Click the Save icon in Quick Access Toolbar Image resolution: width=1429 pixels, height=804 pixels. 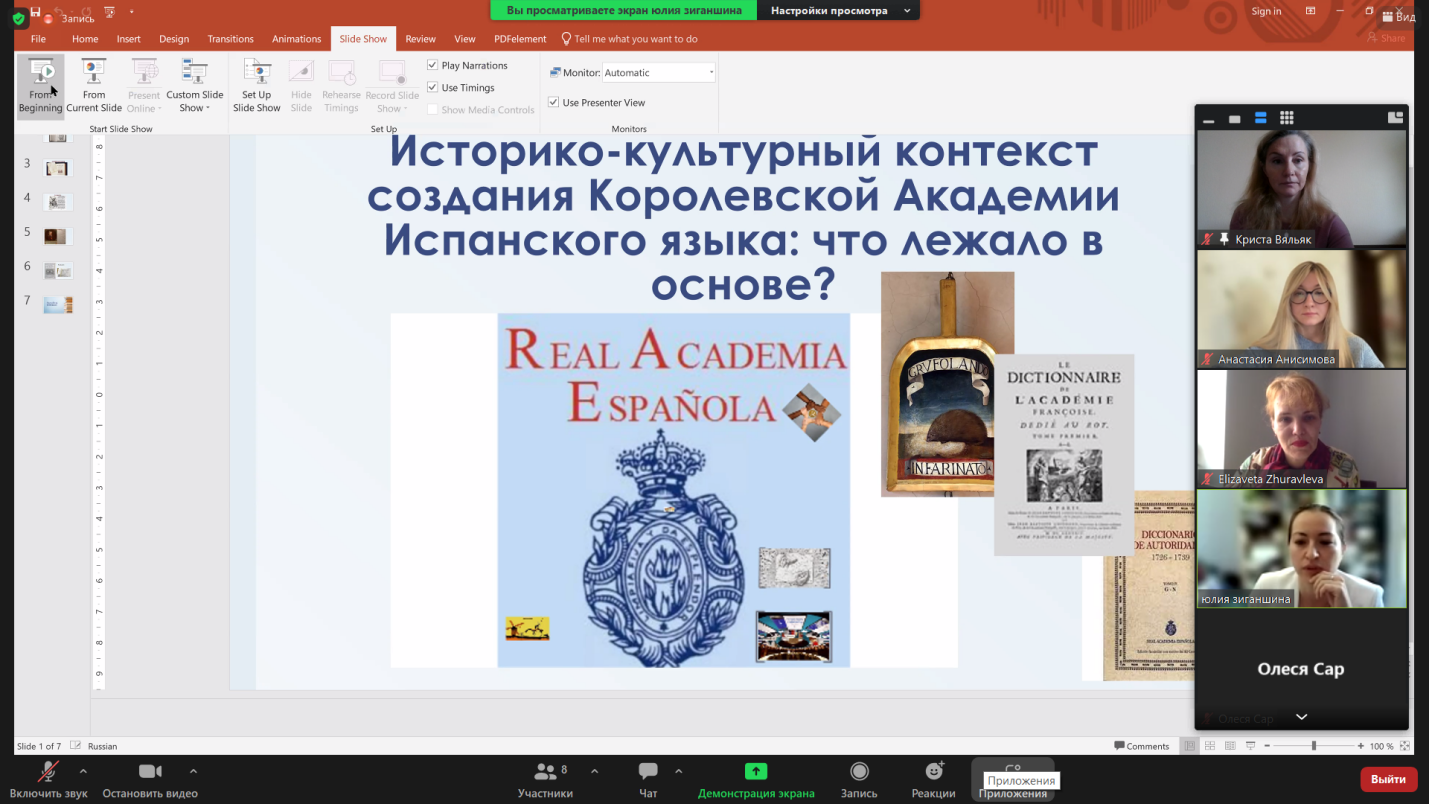36,11
